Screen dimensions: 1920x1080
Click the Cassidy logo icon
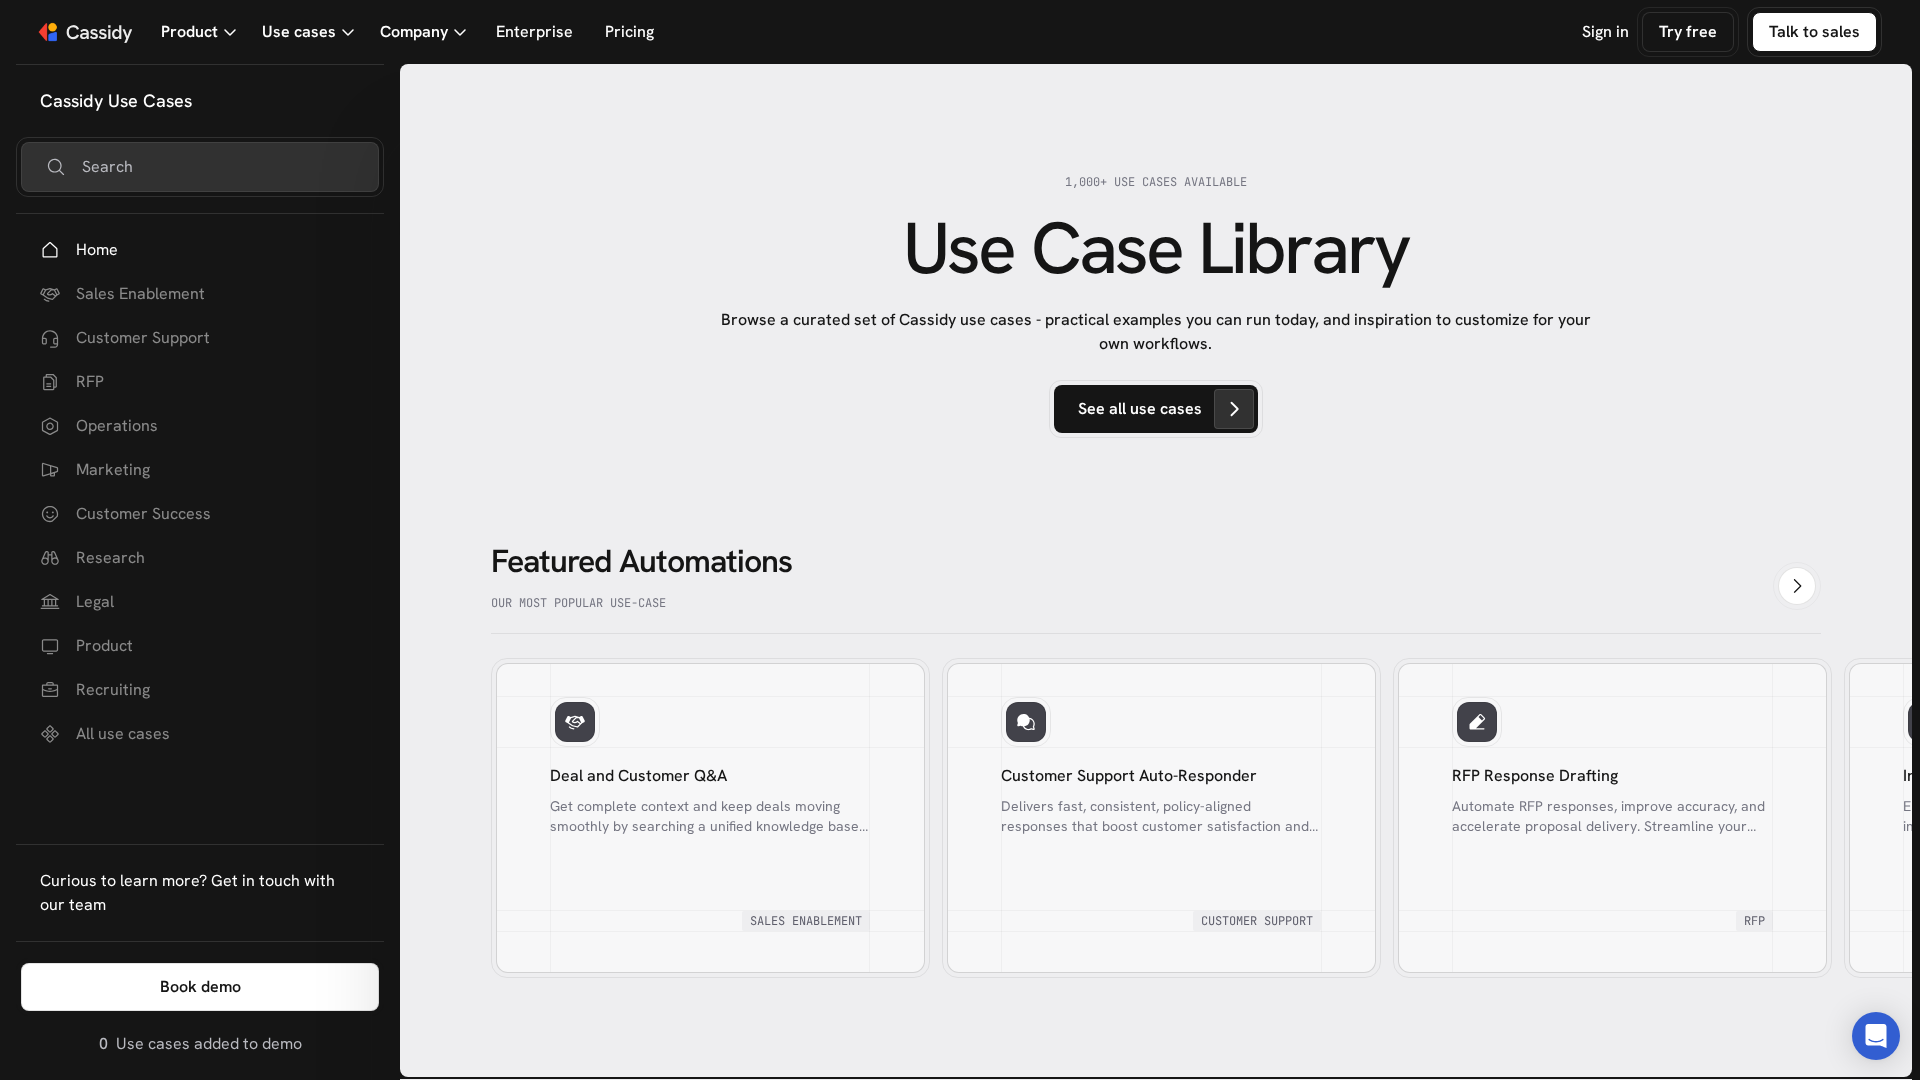(x=48, y=32)
